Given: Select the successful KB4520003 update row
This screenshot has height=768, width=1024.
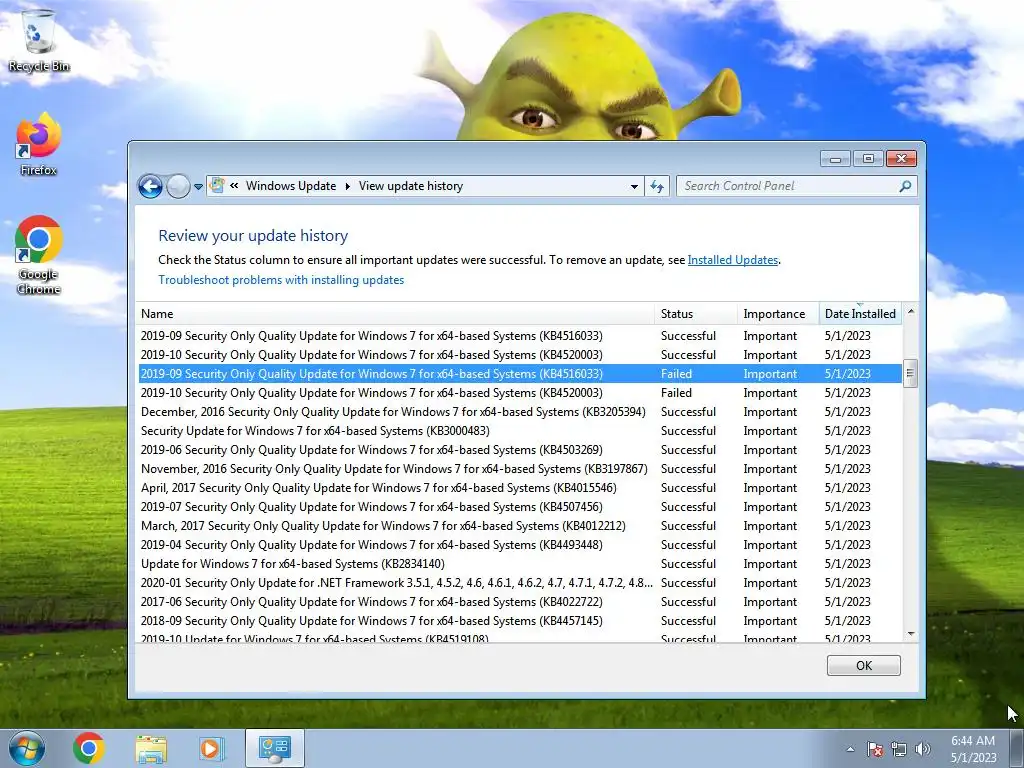Looking at the screenshot, I should [519, 355].
